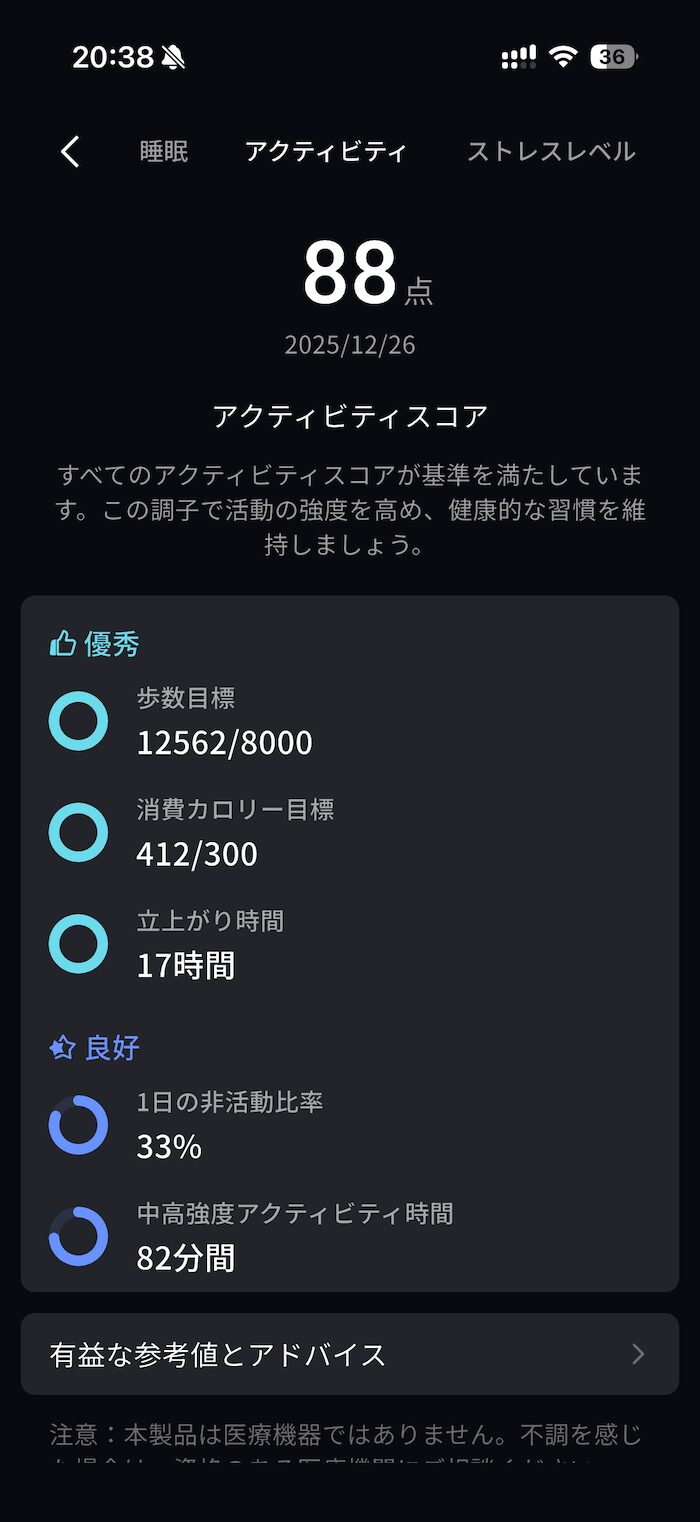This screenshot has height=1522, width=700.
Task: Tap the 歩数目標 progress ring
Action: pos(78,721)
